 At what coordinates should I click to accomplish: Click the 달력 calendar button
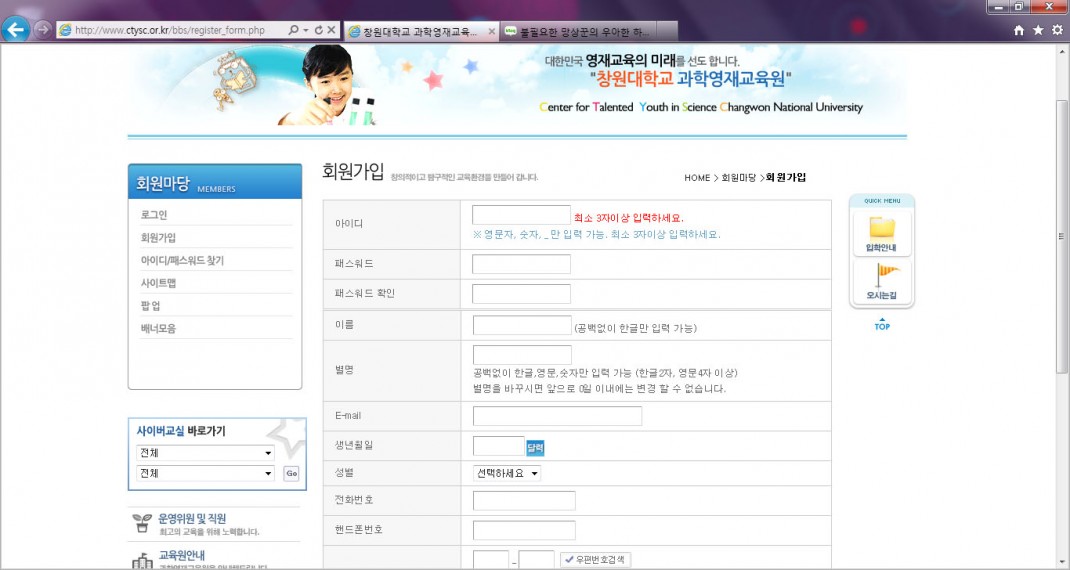(535, 447)
